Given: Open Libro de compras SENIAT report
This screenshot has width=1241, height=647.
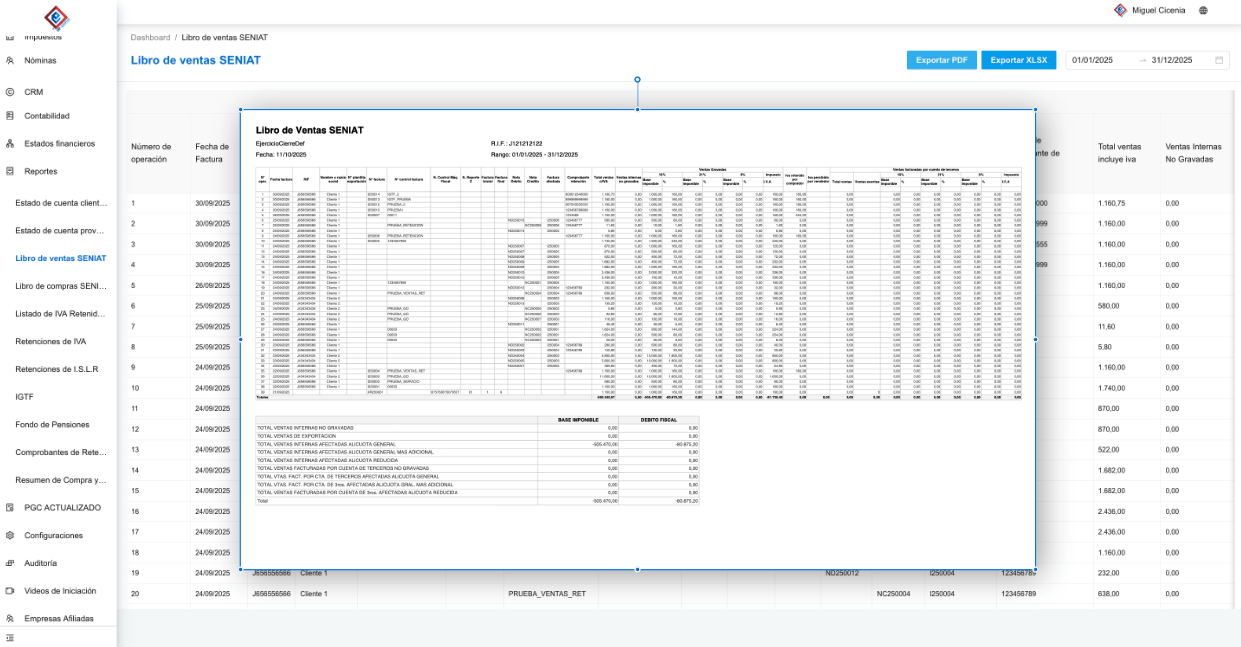Looking at the screenshot, I should point(60,286).
